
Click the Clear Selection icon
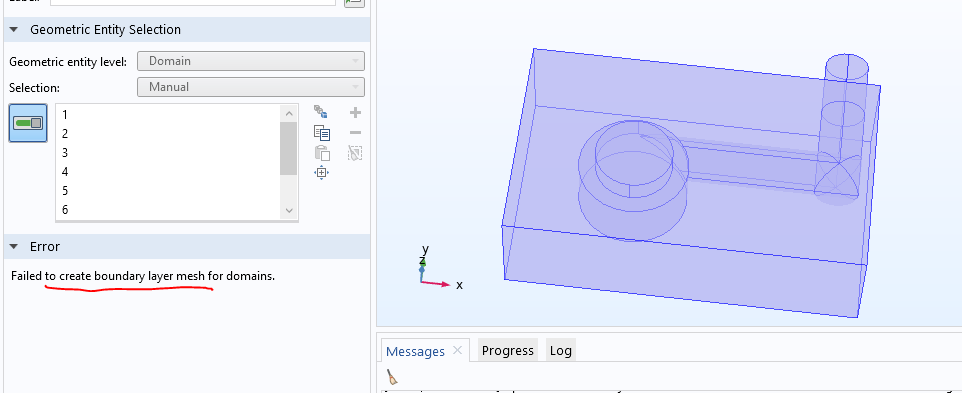point(355,153)
